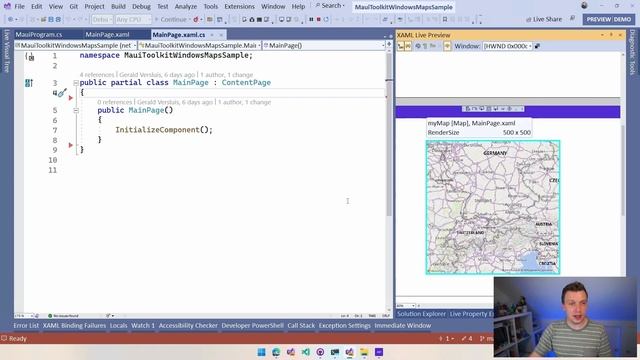Open the Any CPU platform dropdown
This screenshot has width=640, height=360.
[x=133, y=19]
